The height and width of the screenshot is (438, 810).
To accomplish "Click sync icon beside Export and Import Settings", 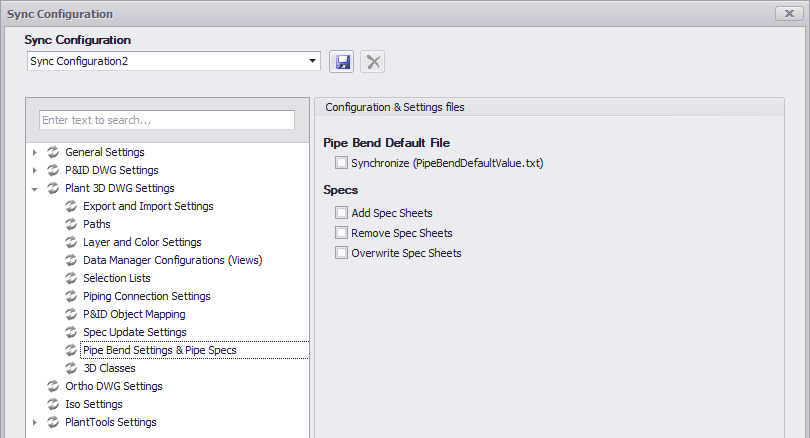I will tap(71, 206).
